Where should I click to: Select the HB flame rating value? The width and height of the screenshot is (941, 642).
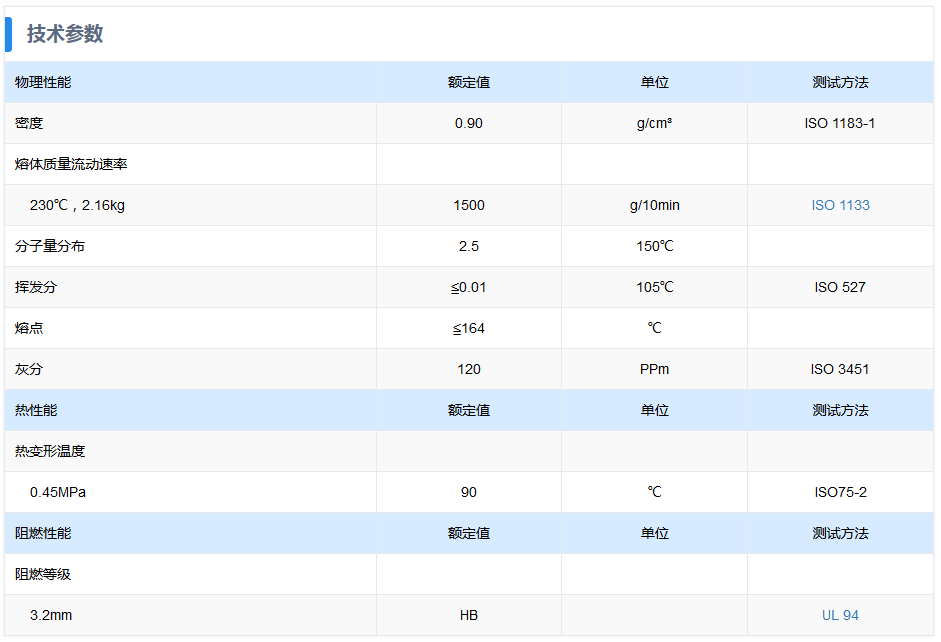pyautogui.click(x=469, y=615)
